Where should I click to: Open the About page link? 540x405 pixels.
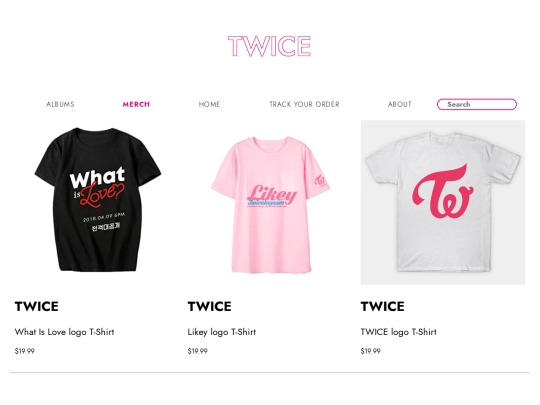click(x=400, y=104)
